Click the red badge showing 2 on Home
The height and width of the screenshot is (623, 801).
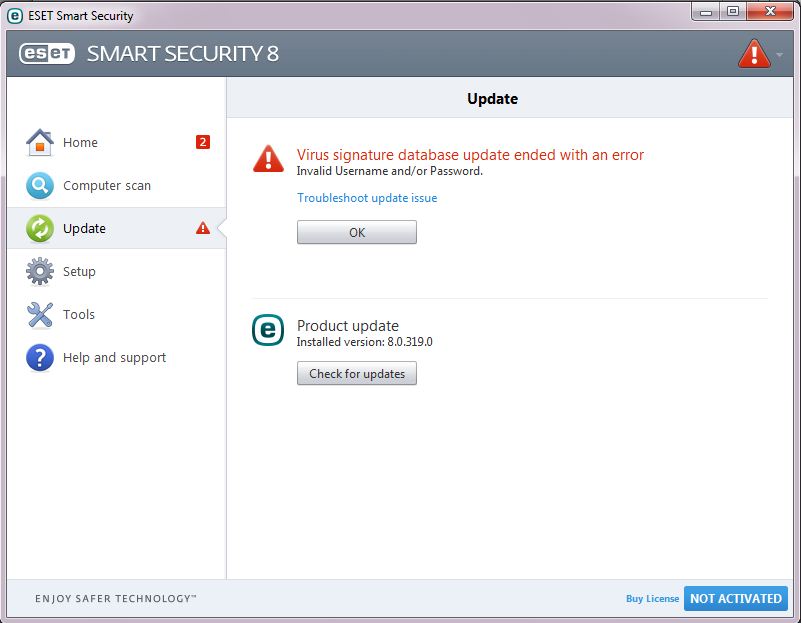click(x=203, y=142)
